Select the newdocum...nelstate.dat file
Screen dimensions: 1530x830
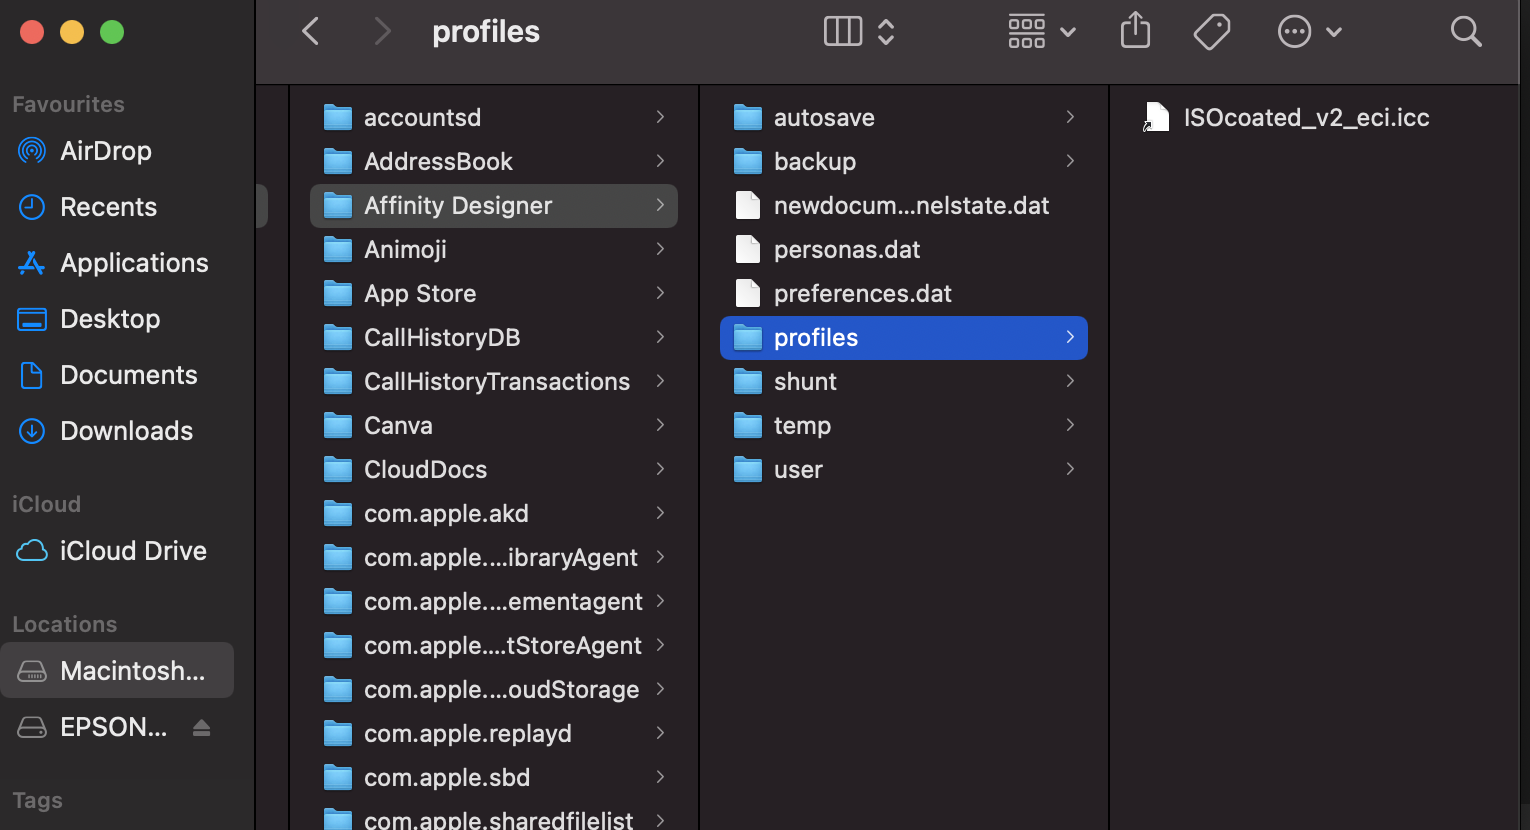pyautogui.click(x=904, y=206)
